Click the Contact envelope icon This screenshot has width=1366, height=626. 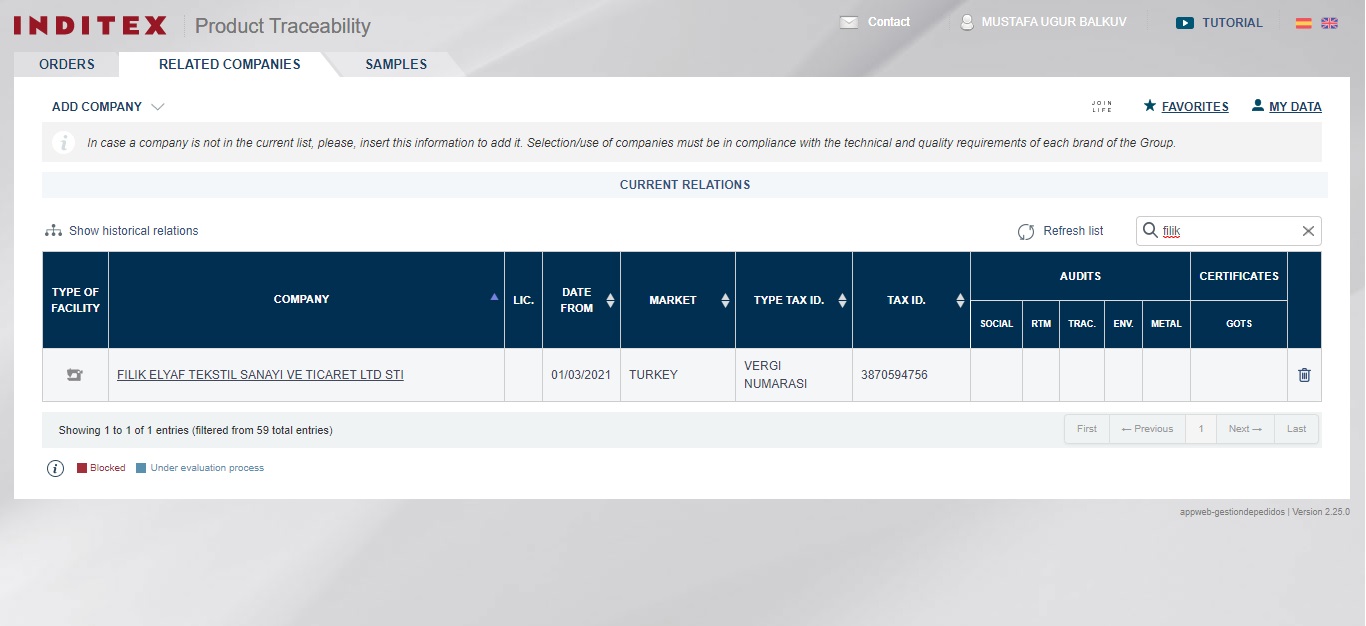point(849,22)
